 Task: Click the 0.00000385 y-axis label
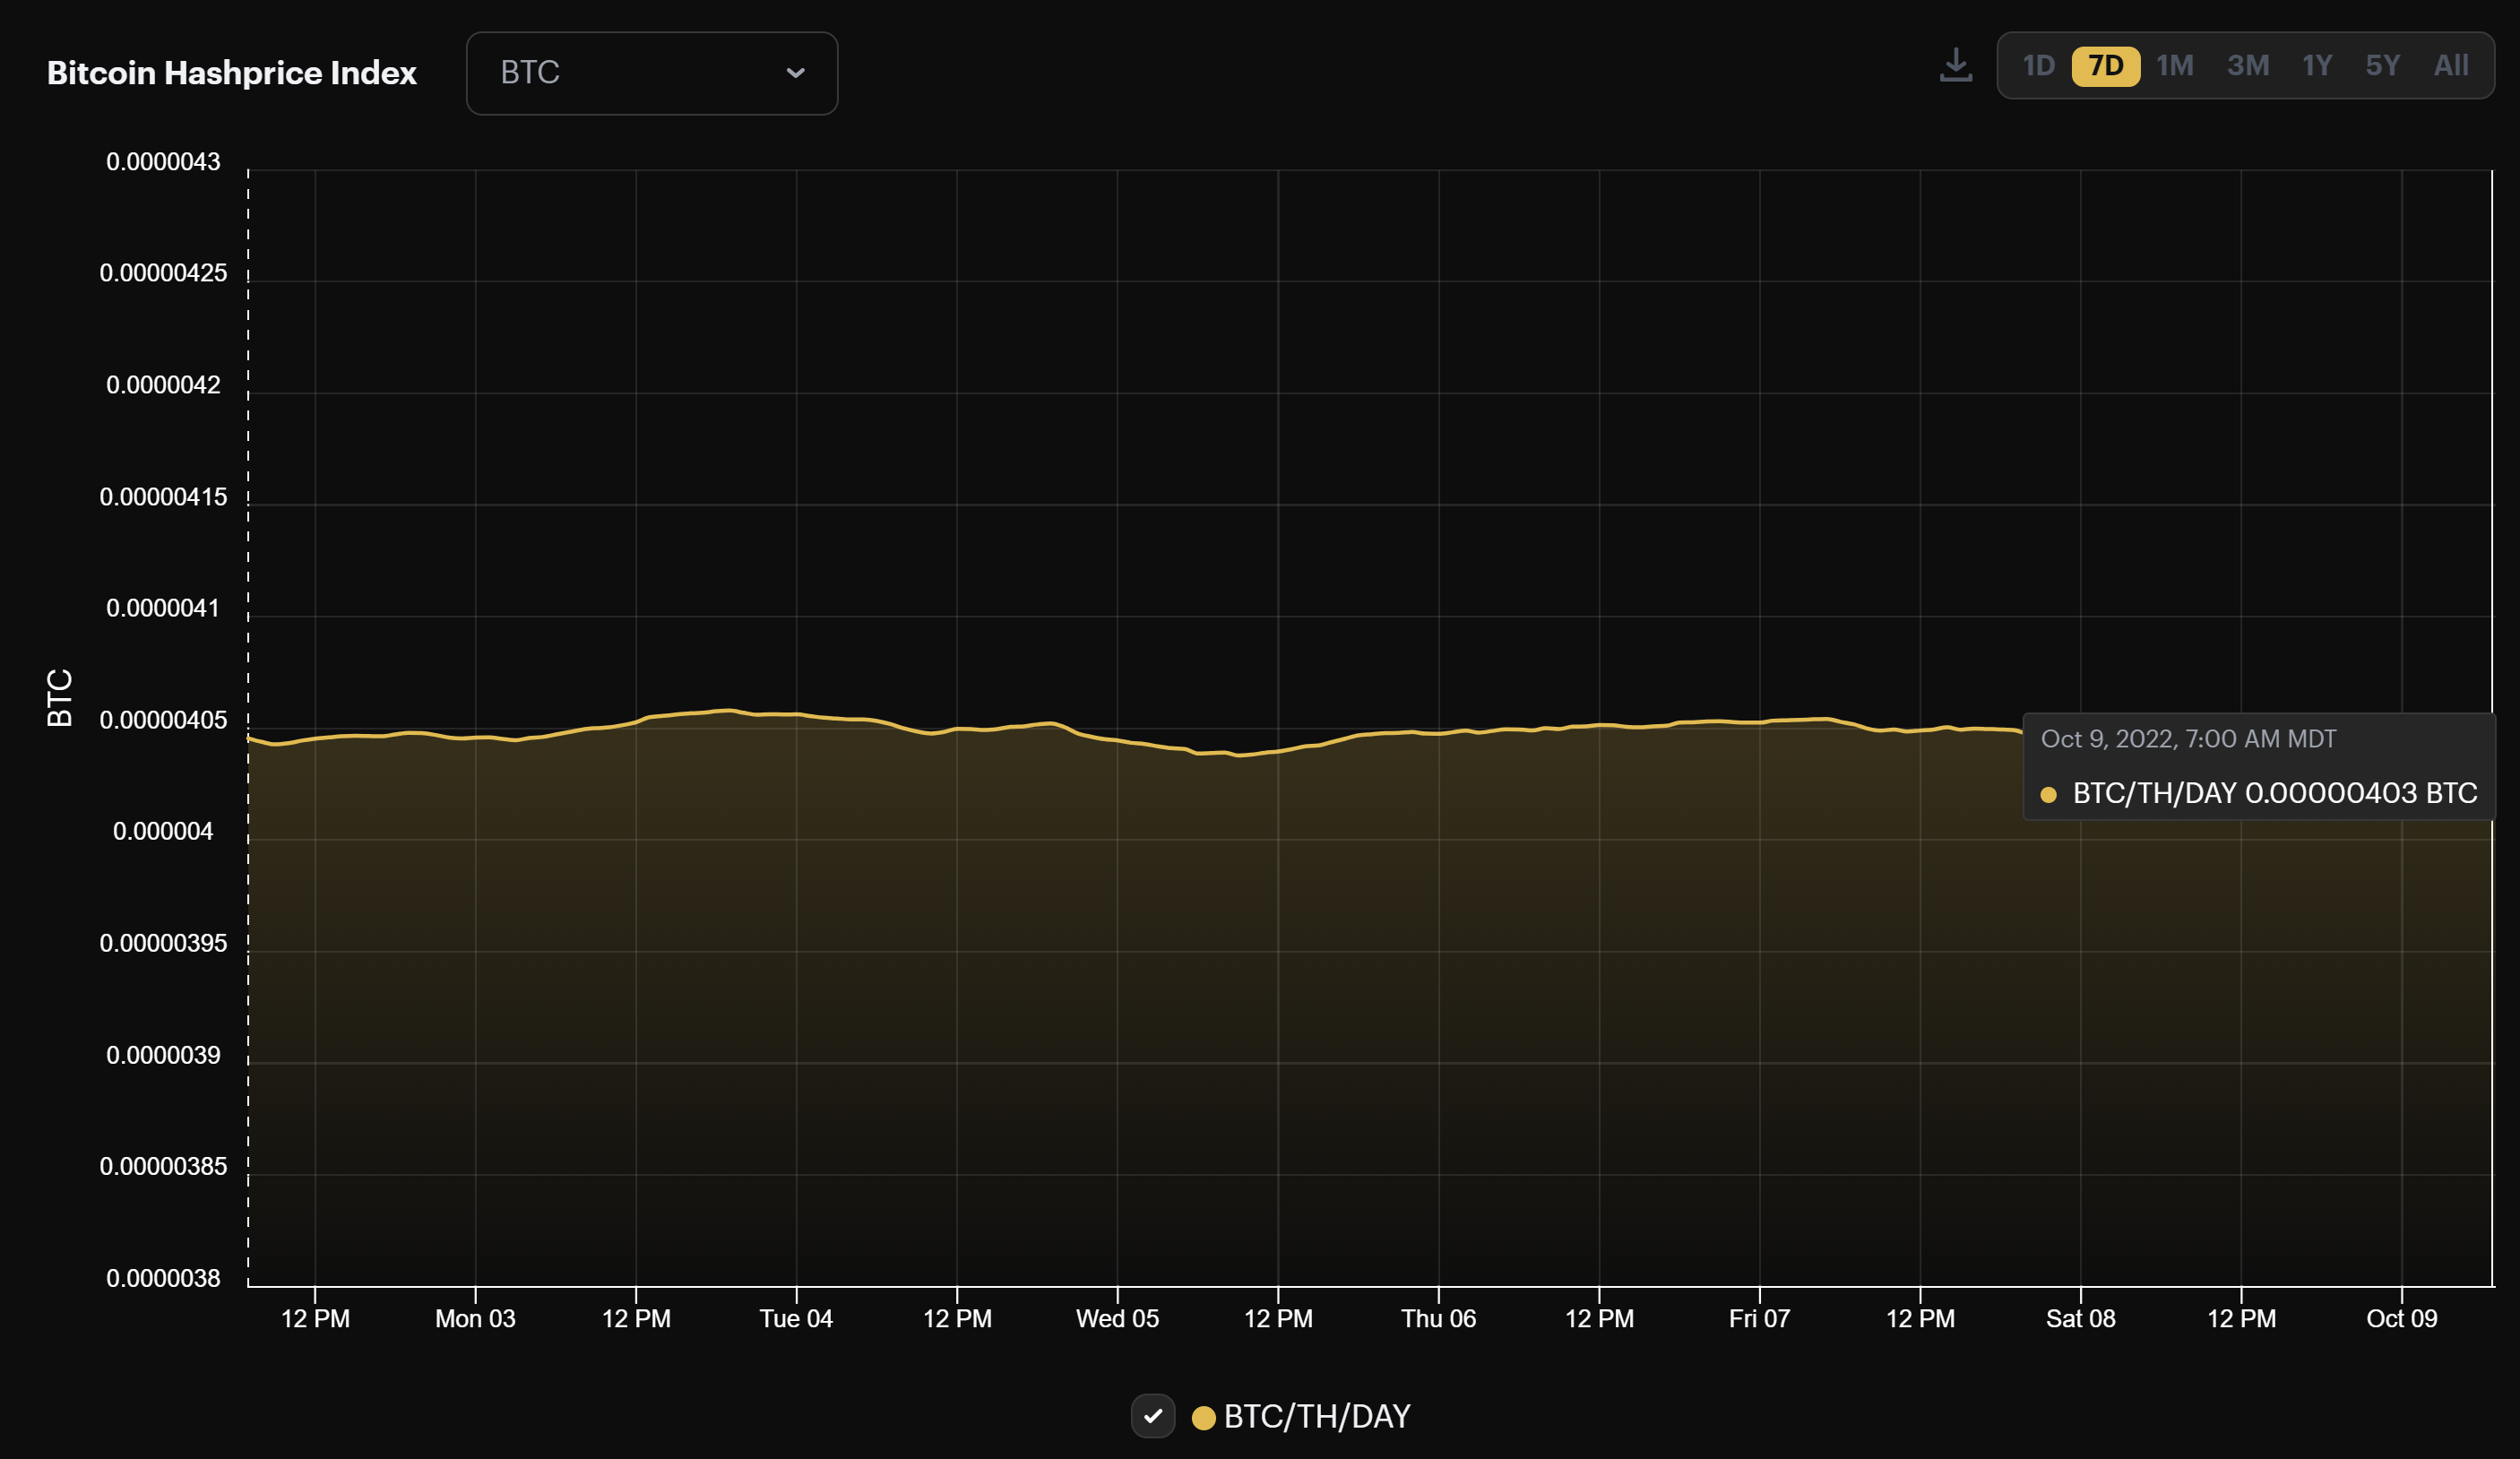[x=163, y=1166]
